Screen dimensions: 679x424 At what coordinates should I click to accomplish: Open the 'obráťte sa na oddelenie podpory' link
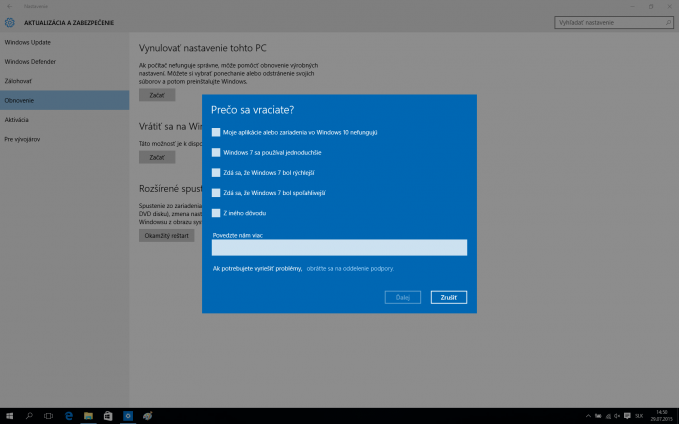click(350, 269)
